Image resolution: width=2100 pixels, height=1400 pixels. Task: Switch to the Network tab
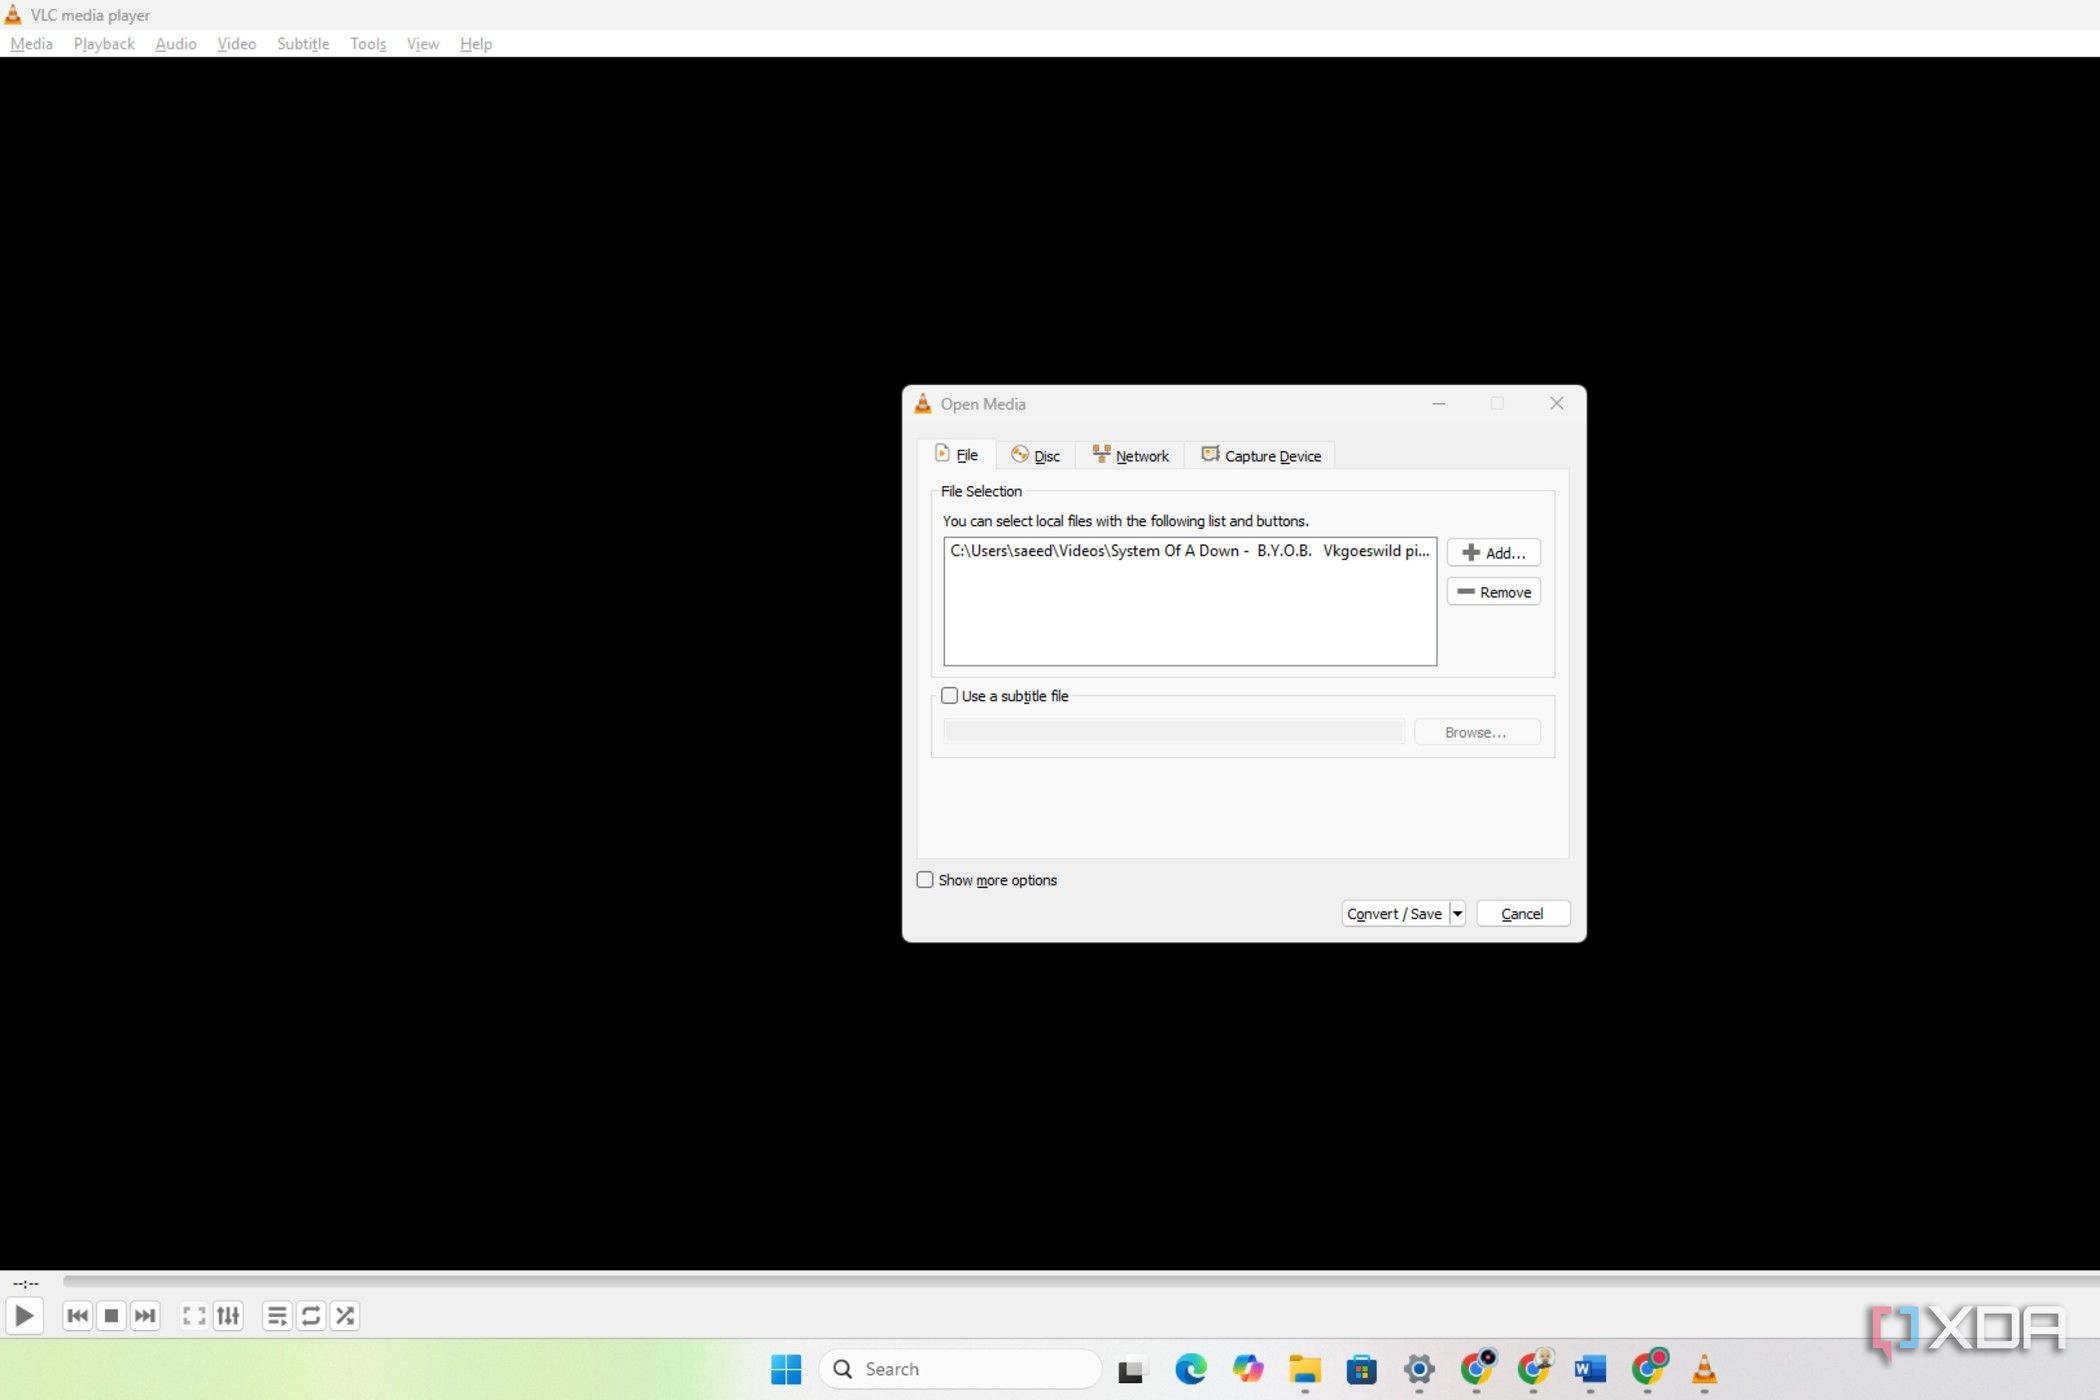1130,456
